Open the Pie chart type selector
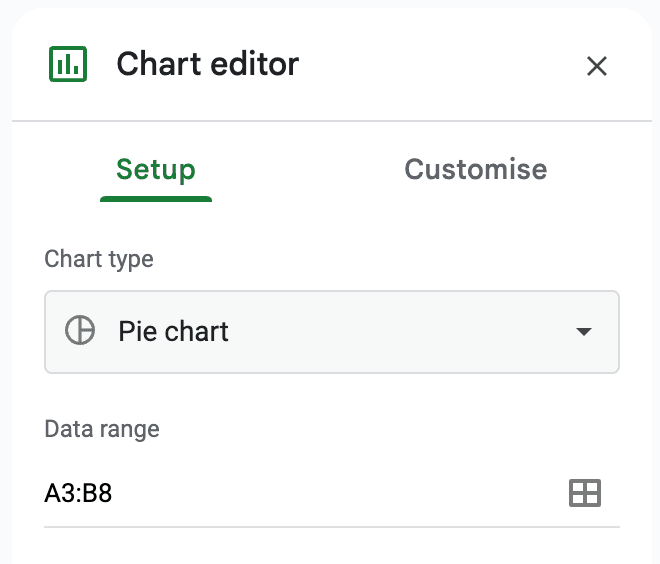Screen dimensions: 660x564 pos(332,332)
